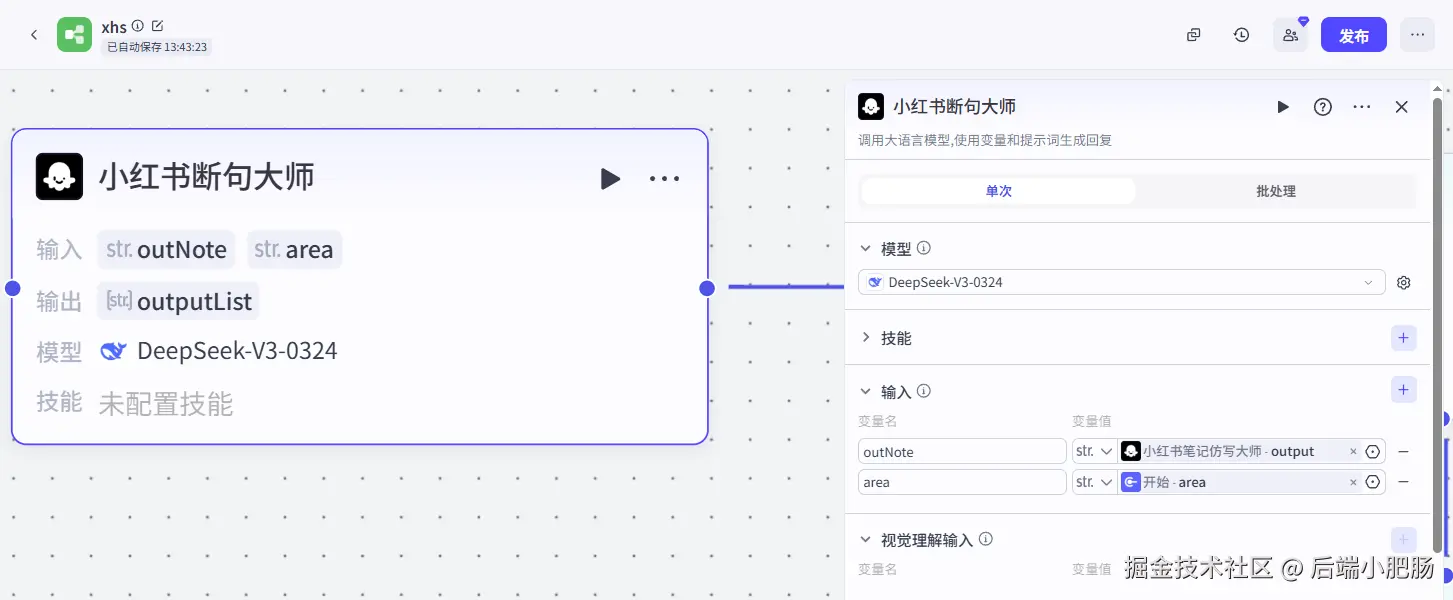Select the area input tag on node
This screenshot has height=600, width=1453.
[x=294, y=249]
